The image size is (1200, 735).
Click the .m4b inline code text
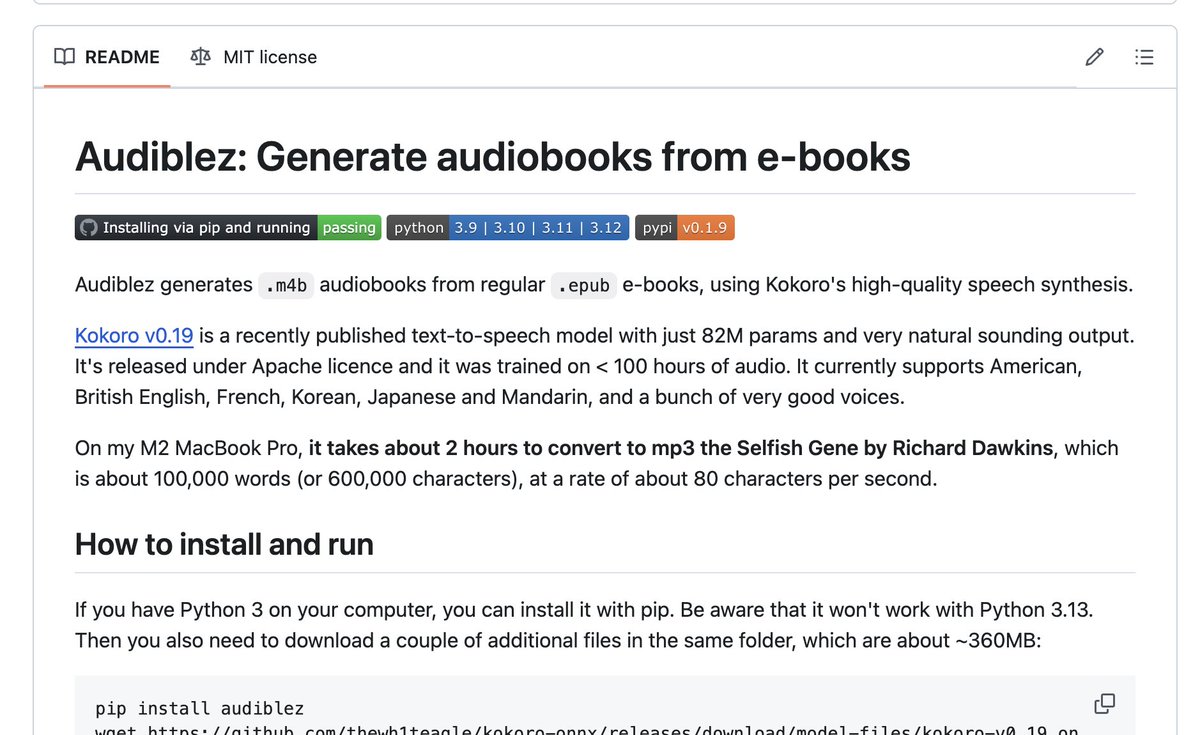[287, 285]
